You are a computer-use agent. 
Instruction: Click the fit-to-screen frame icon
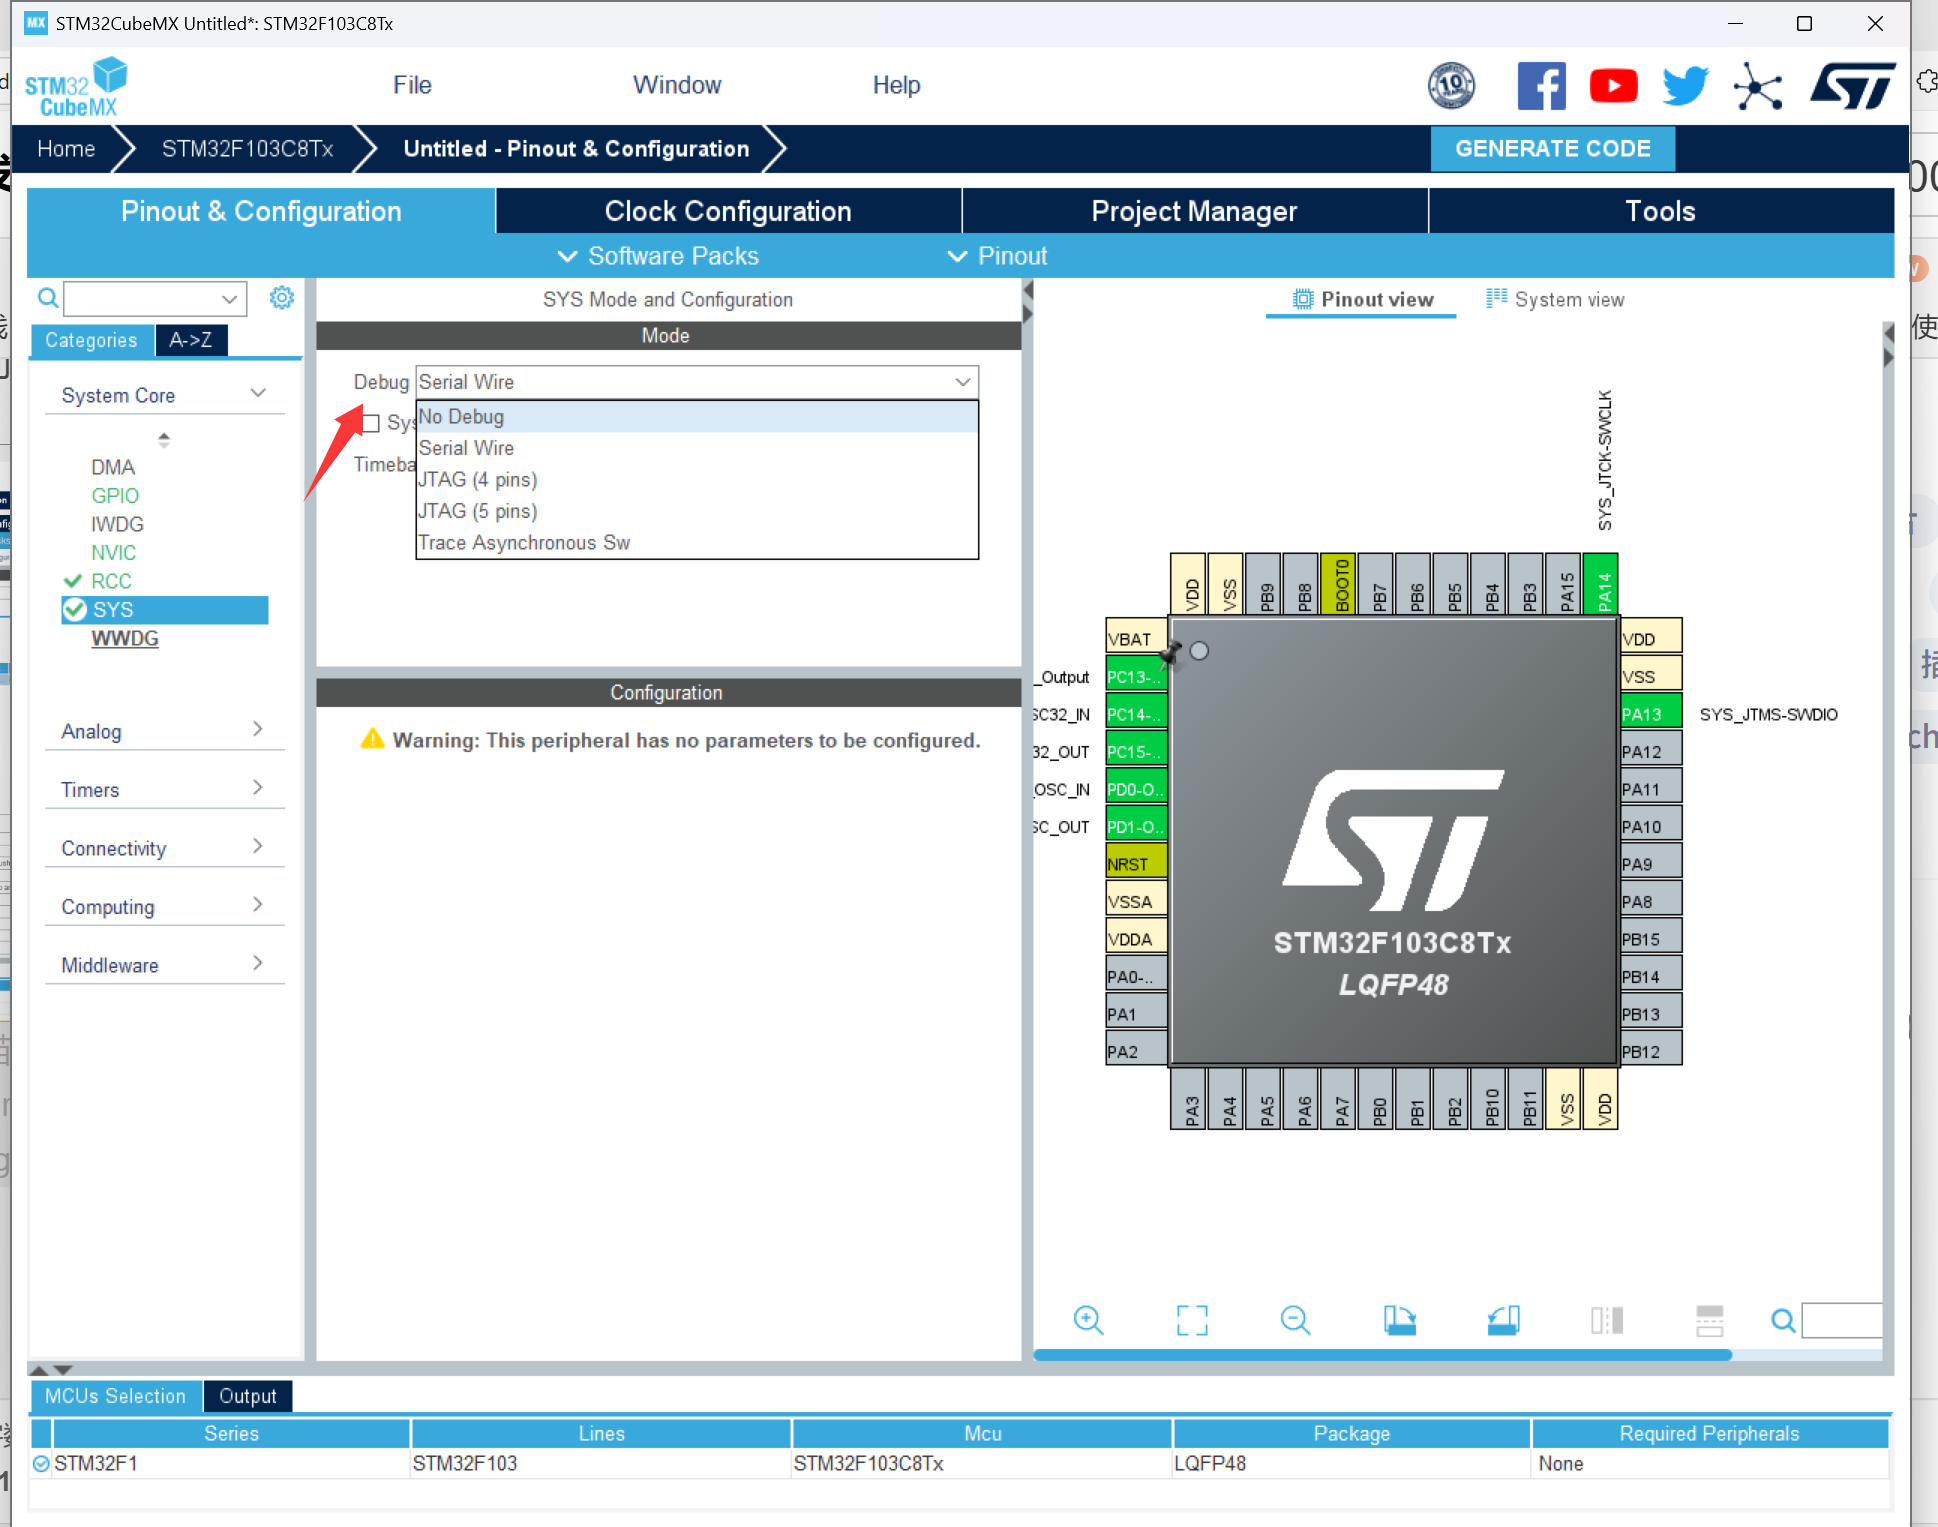[x=1192, y=1320]
